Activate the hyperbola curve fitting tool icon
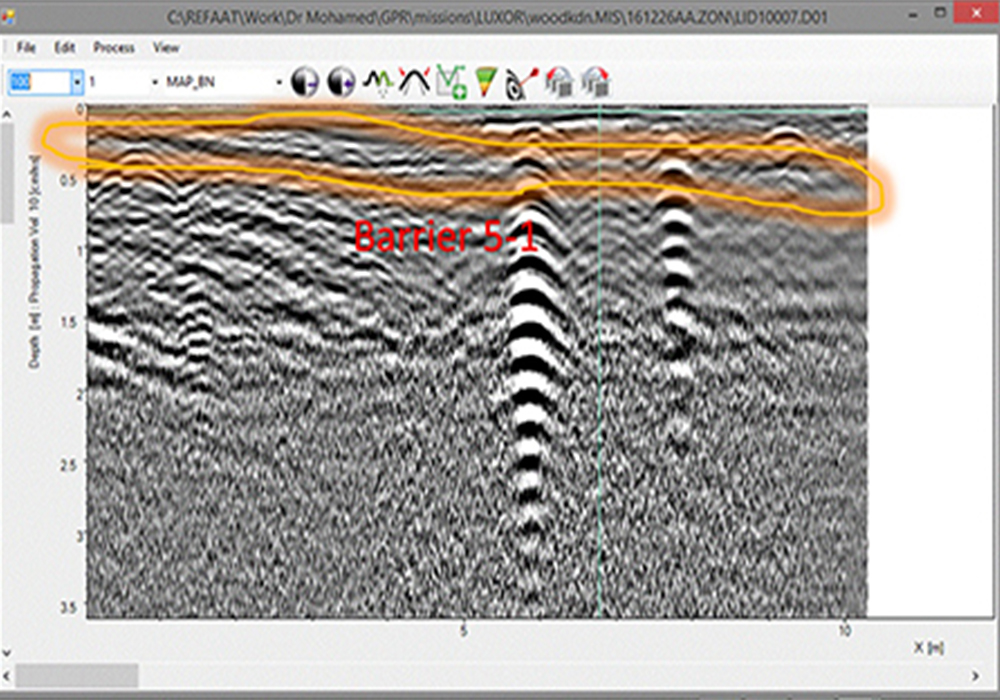The image size is (1000, 700). [x=414, y=82]
